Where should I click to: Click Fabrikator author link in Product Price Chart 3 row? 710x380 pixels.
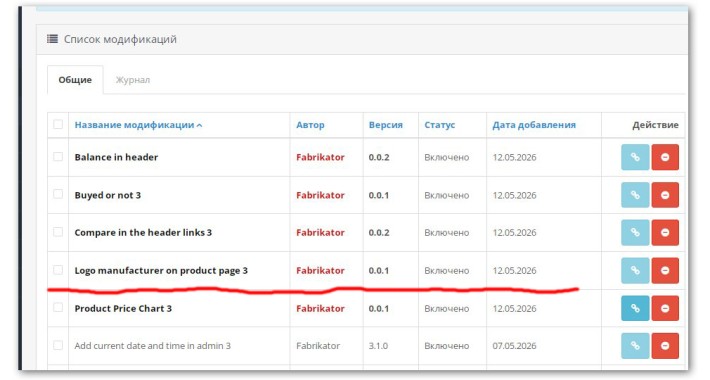(320, 308)
